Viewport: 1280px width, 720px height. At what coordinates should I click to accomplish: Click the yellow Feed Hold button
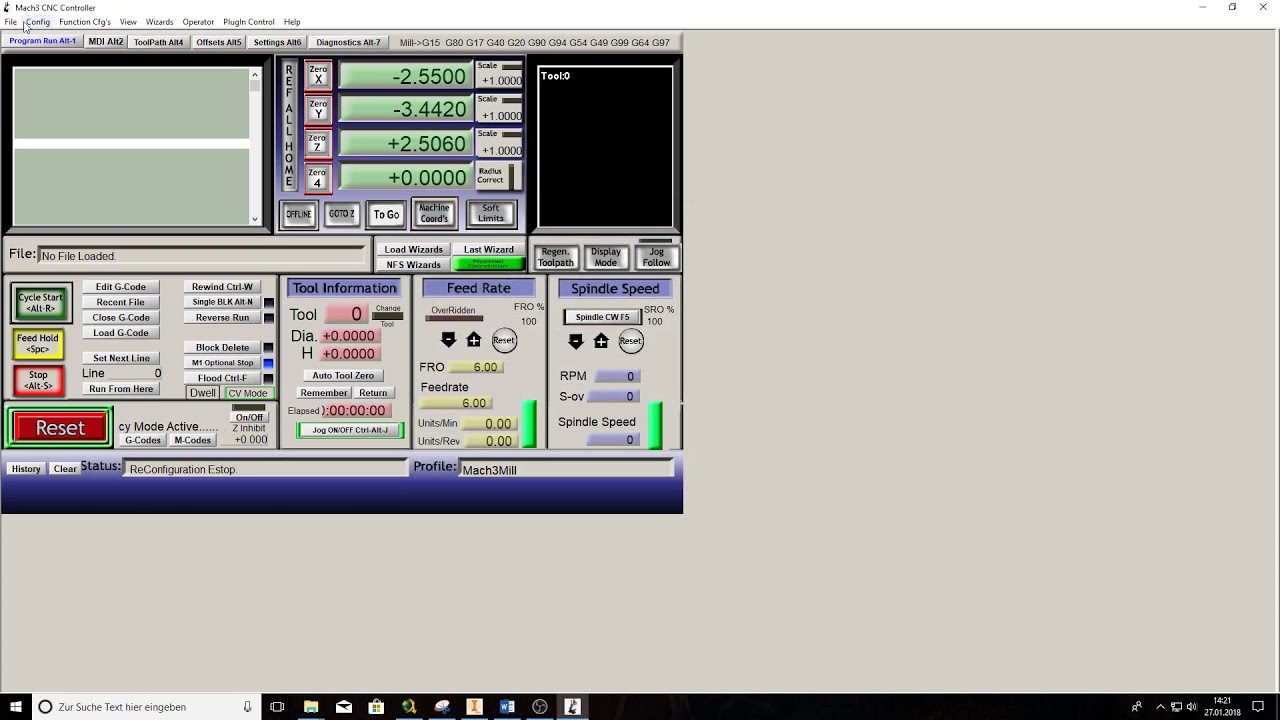[38, 343]
